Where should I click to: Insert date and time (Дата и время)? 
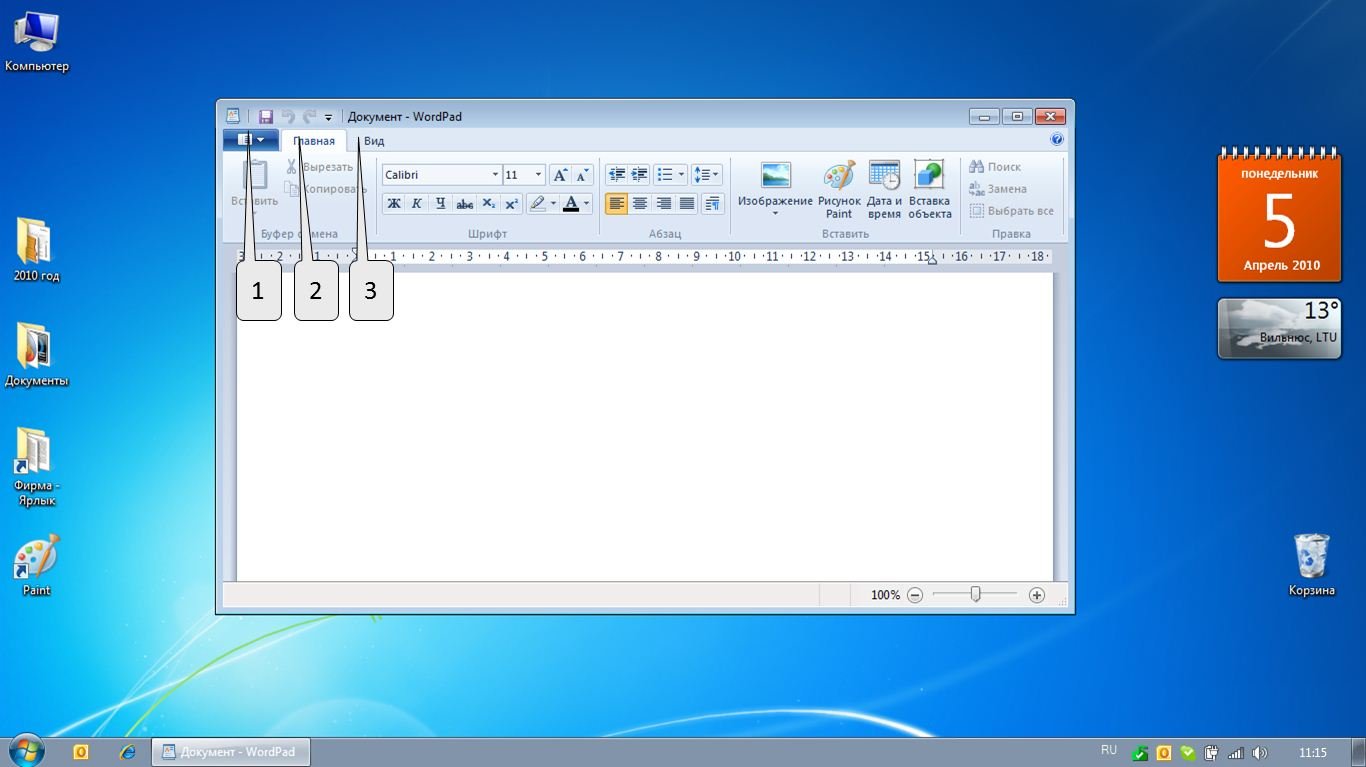point(884,188)
